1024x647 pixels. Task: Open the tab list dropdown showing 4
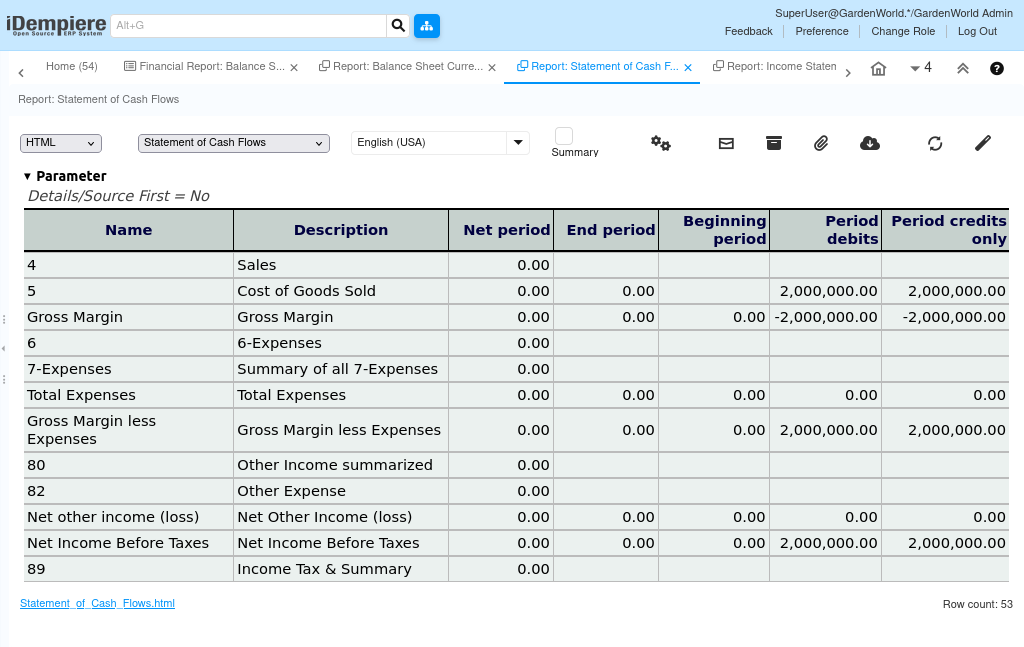click(x=921, y=68)
